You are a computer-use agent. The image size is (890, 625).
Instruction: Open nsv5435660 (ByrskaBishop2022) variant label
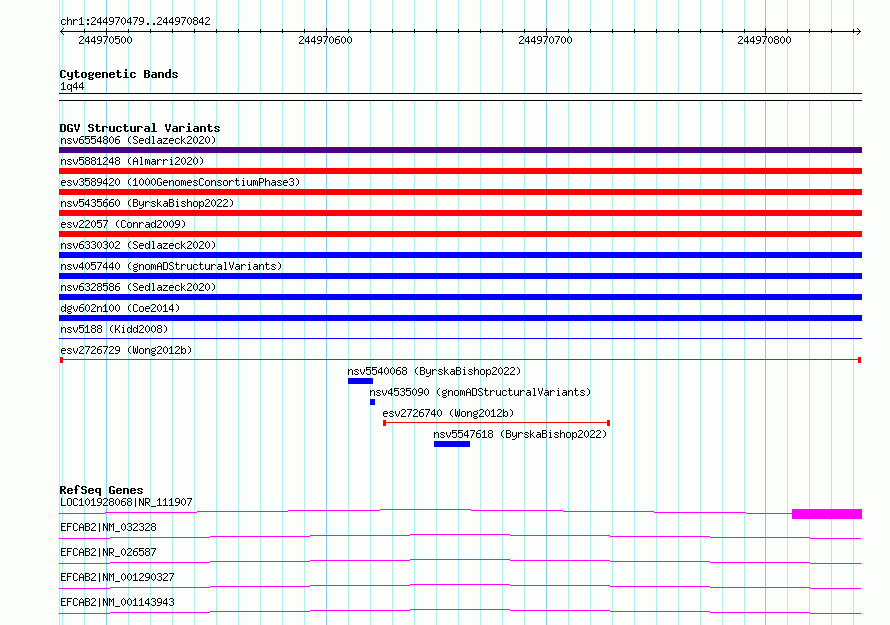[147, 203]
